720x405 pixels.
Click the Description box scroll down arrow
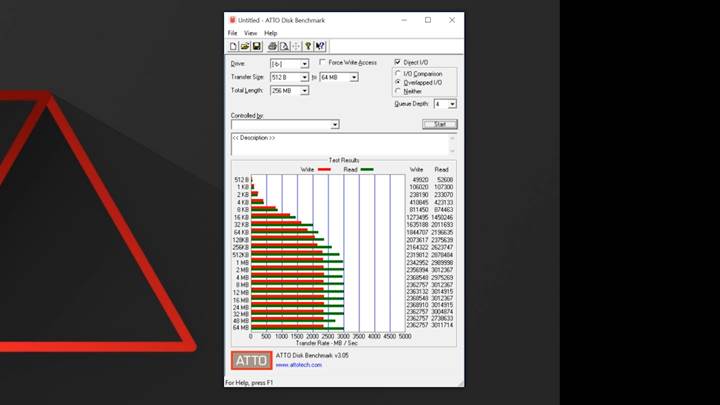pyautogui.click(x=452, y=151)
